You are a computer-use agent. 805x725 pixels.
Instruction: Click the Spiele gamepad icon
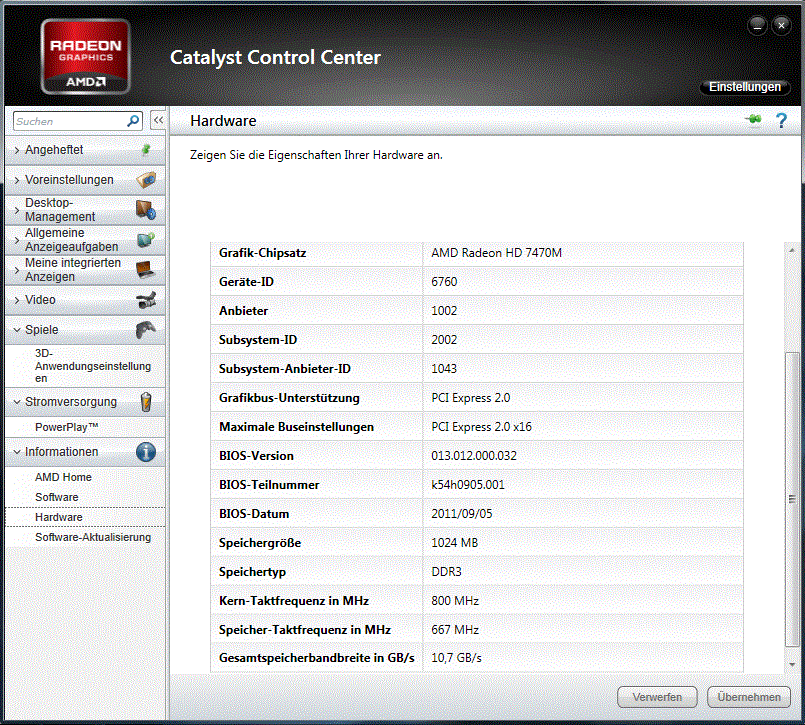tap(146, 330)
